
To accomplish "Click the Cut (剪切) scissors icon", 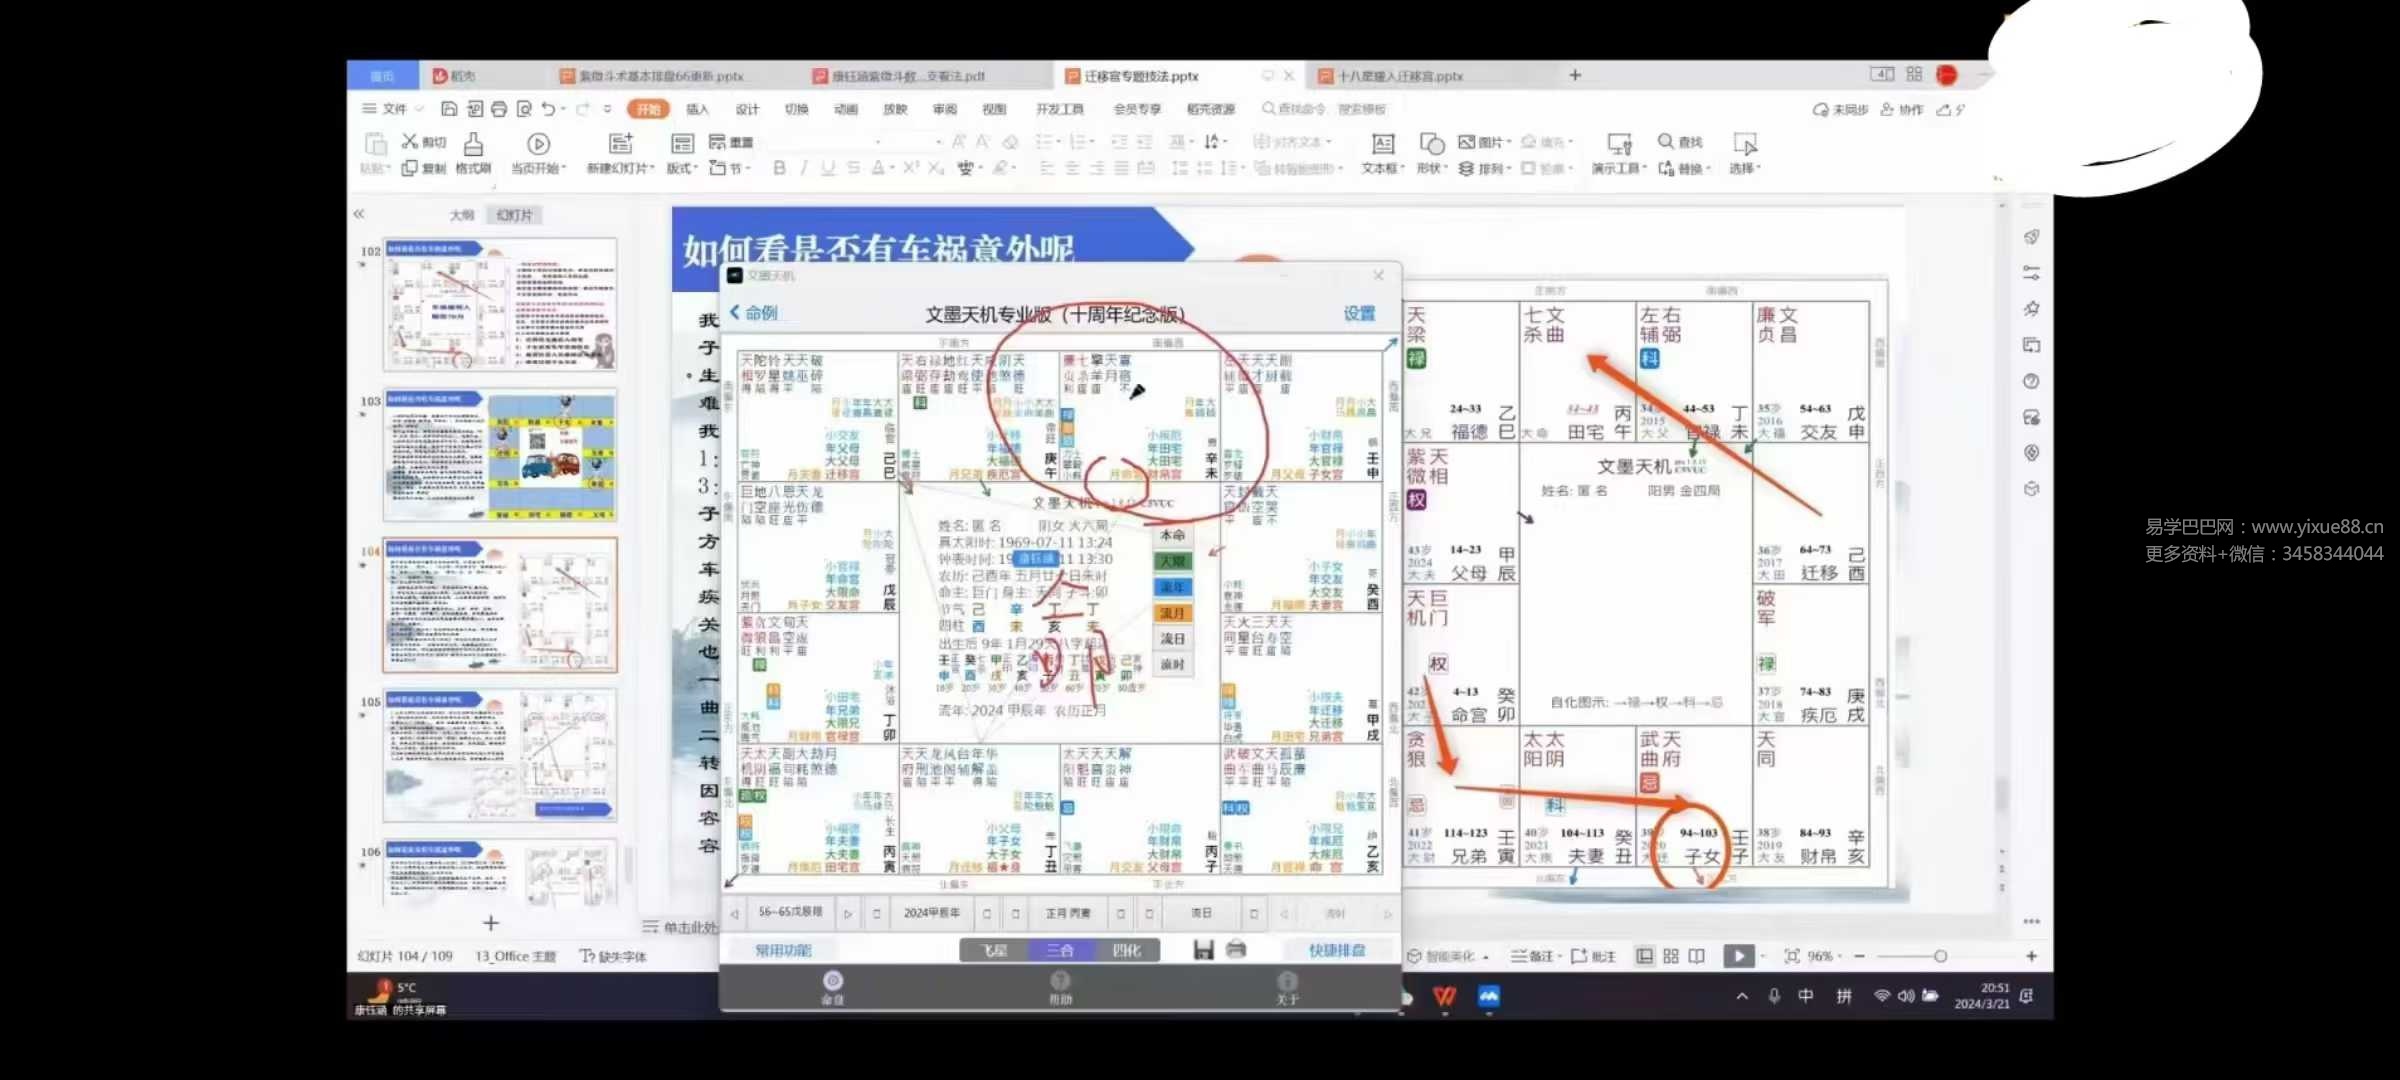I will point(410,141).
